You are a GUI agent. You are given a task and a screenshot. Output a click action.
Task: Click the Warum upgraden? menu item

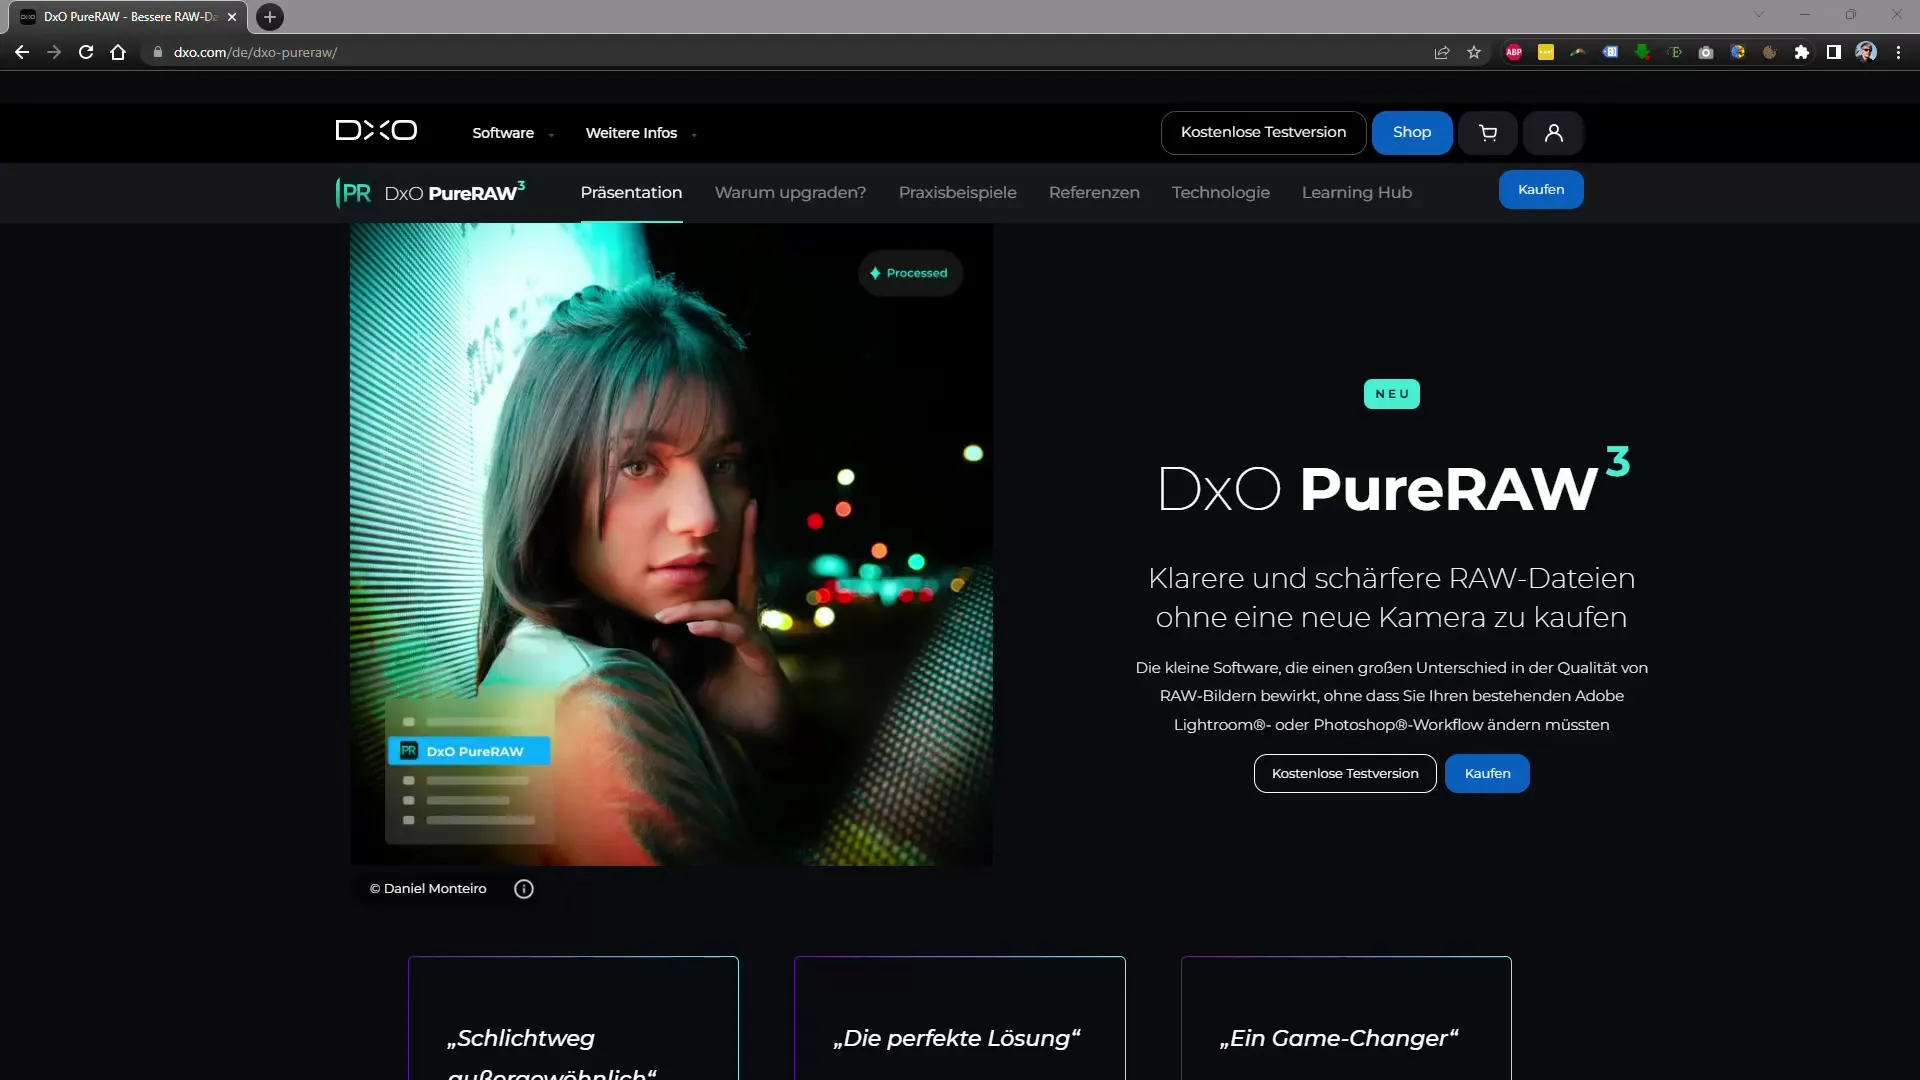pos(789,191)
